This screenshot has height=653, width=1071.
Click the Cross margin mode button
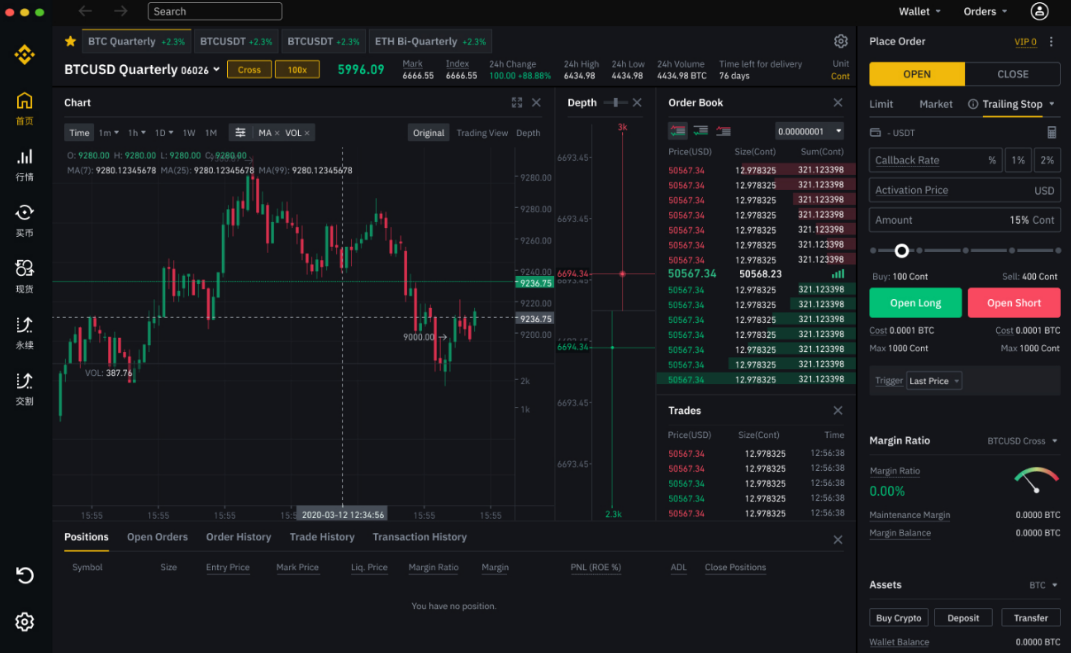249,70
